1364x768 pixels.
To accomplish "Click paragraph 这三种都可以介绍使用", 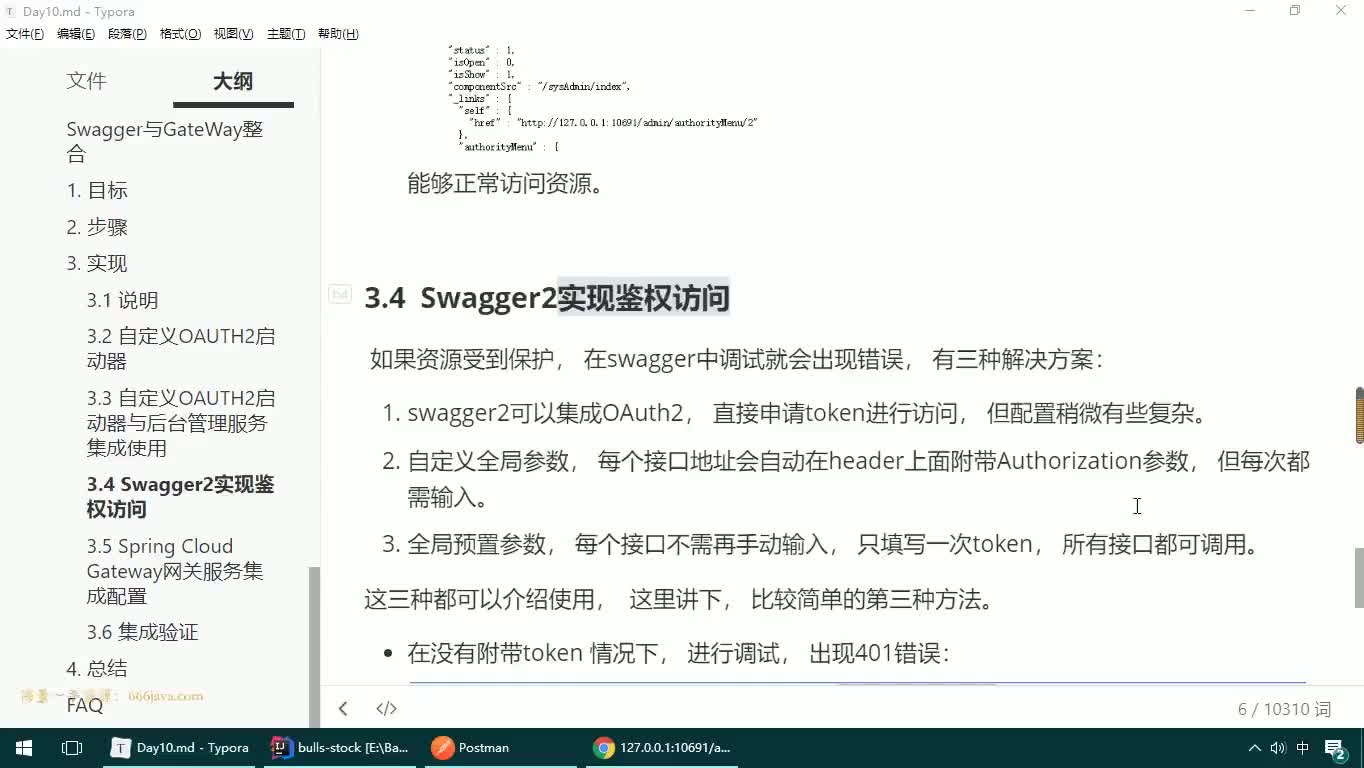I will 680,600.
